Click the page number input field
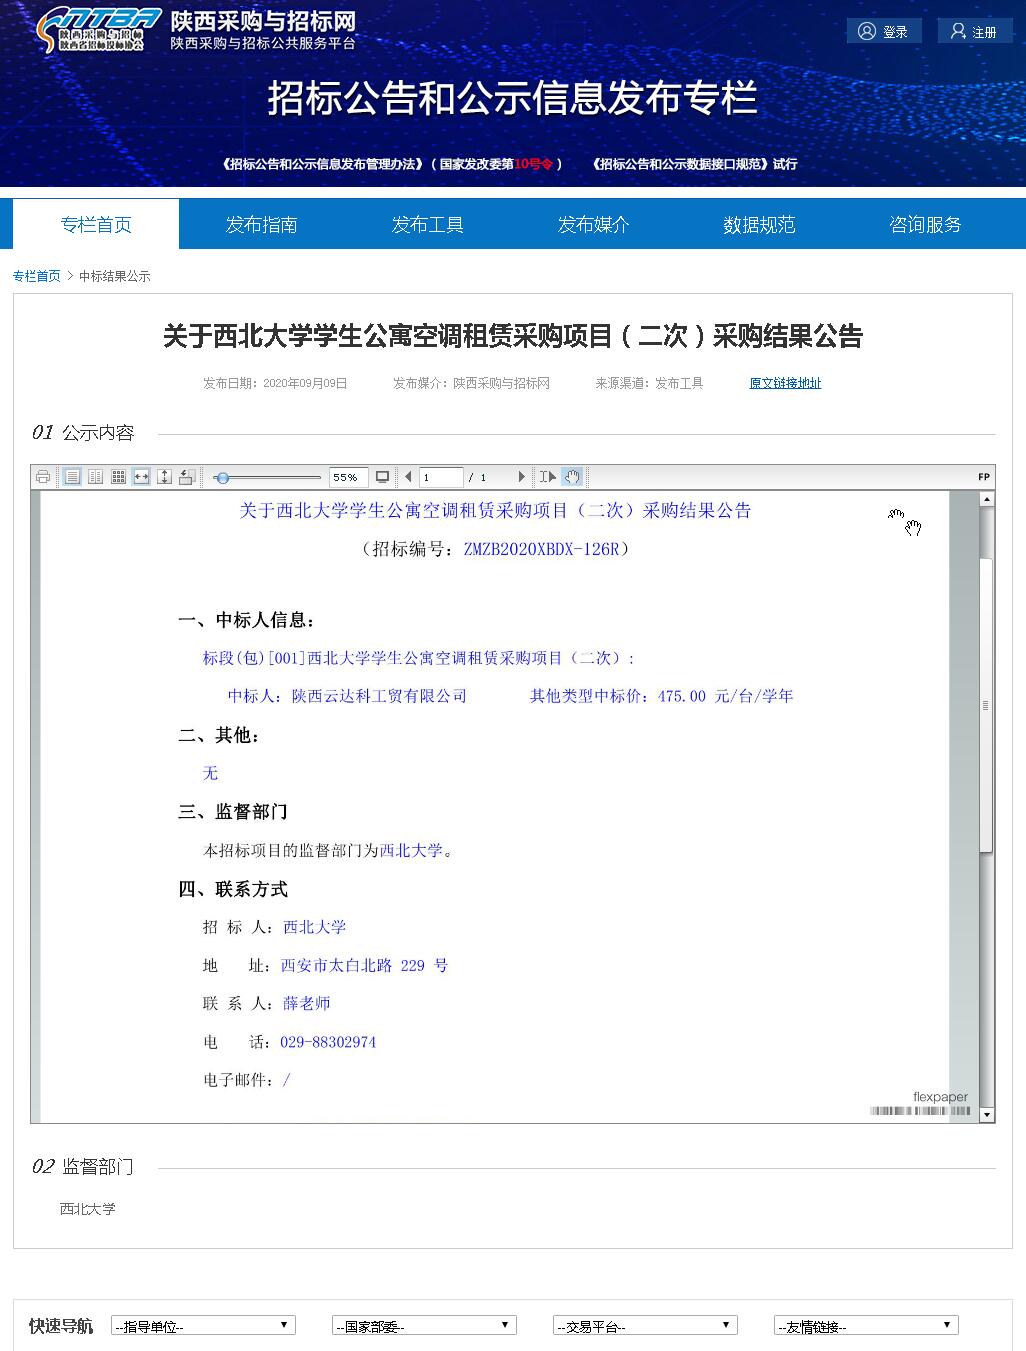Viewport: 1026px width, 1351px height. pos(440,477)
